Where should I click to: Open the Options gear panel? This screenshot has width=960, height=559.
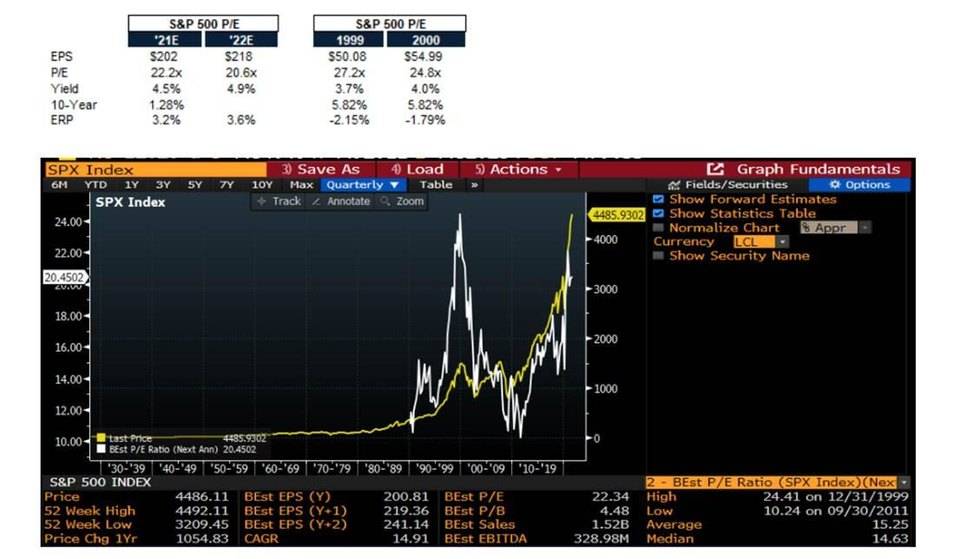pos(859,185)
